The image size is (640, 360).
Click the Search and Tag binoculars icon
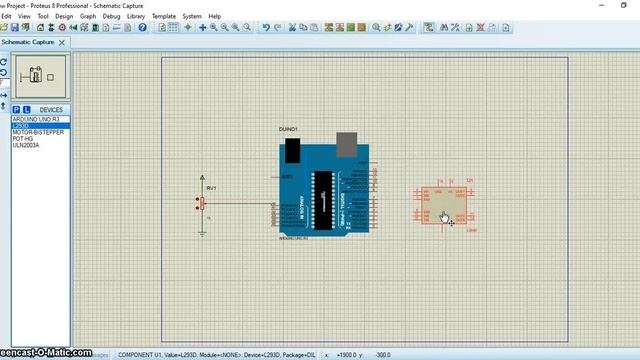[x=444, y=27]
